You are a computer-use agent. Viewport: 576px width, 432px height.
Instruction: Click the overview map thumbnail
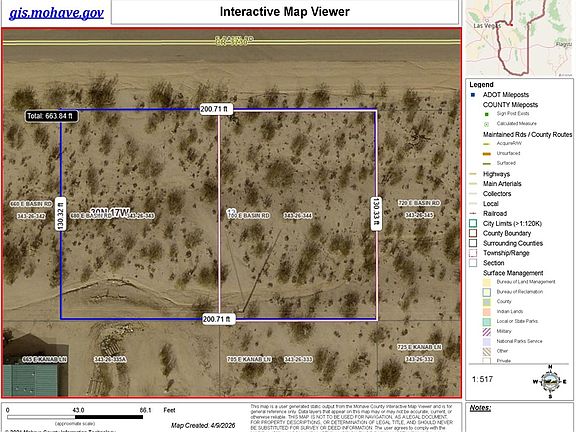[519, 38]
